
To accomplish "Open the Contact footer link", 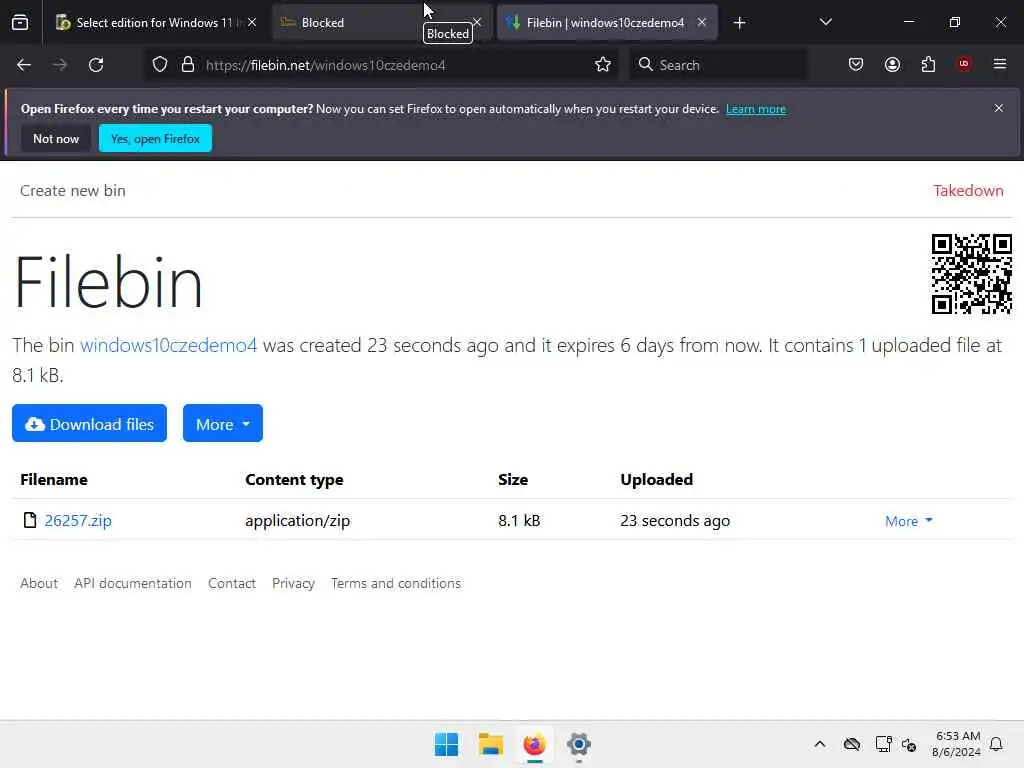I will 231,583.
